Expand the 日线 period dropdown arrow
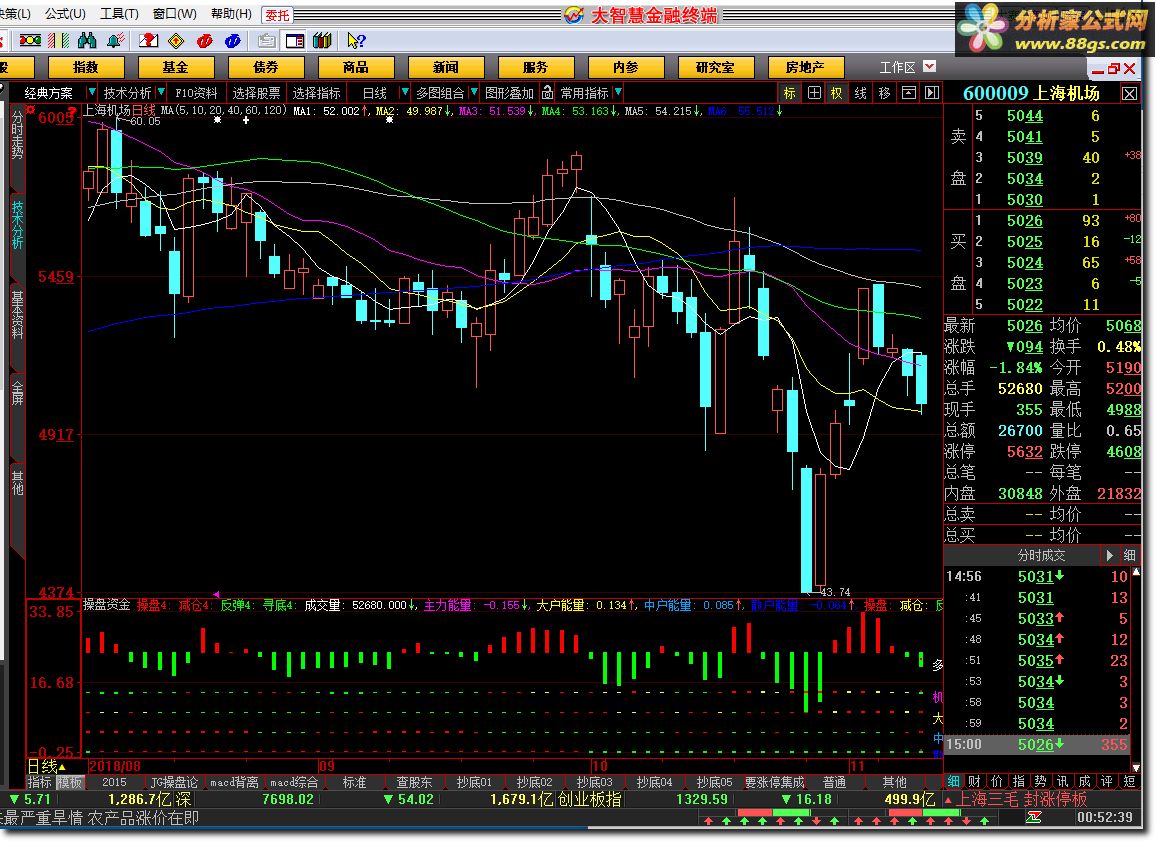The width and height of the screenshot is (1157, 842). [x=404, y=92]
